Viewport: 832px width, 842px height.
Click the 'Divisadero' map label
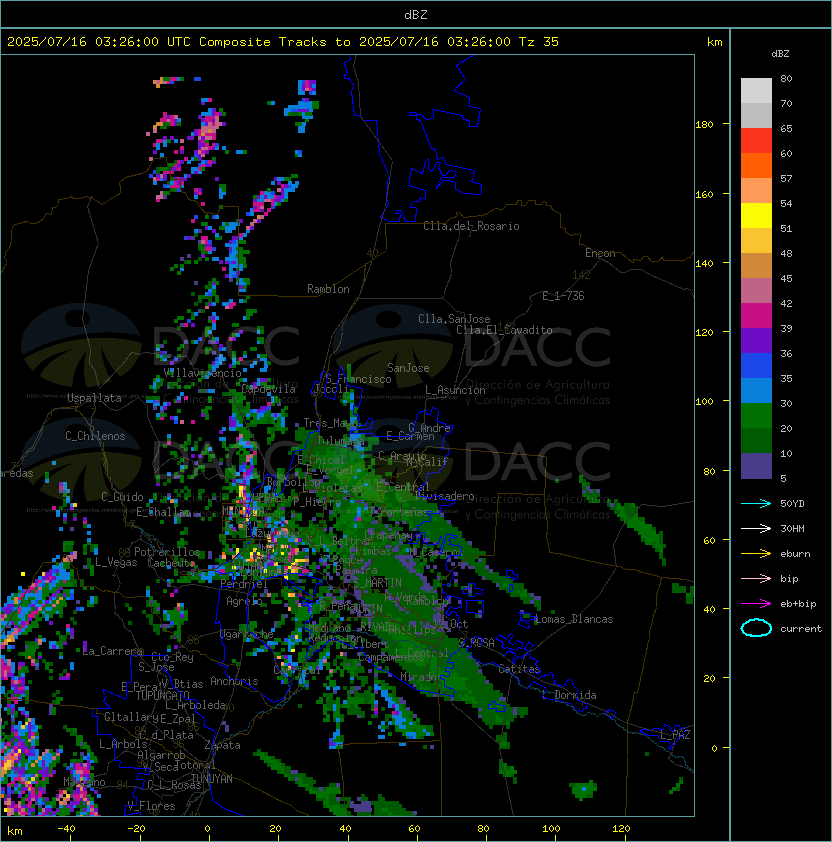pos(444,496)
